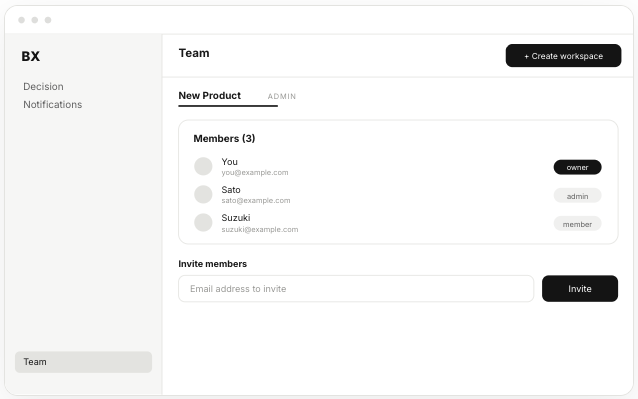Screen dimensions: 638x399
Task: Click the ADMIN label next to New Product
Action: point(282,96)
